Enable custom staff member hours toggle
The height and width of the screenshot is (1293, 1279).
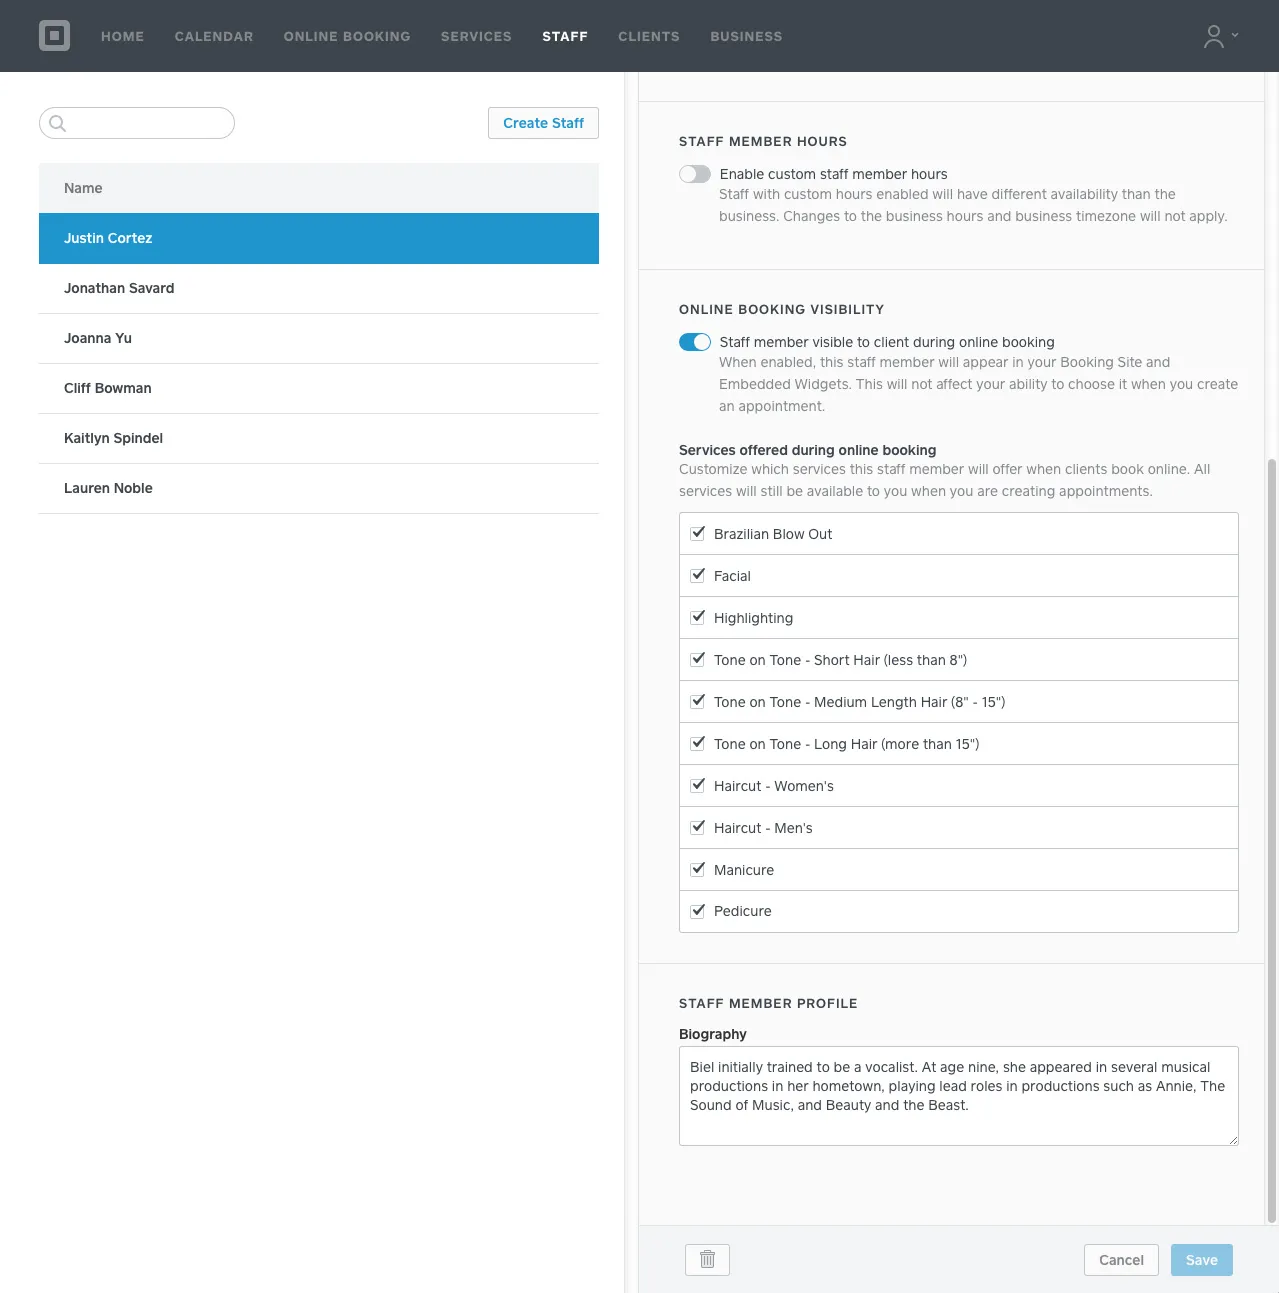(x=695, y=174)
